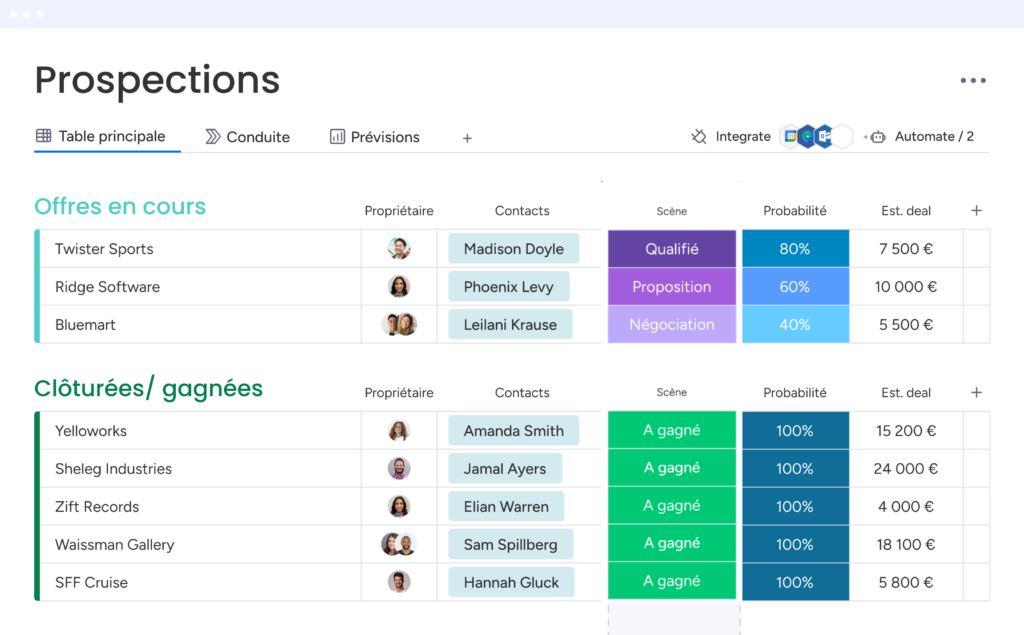The height and width of the screenshot is (635, 1024).
Task: Switch to Table principale tab
Action: click(101, 136)
